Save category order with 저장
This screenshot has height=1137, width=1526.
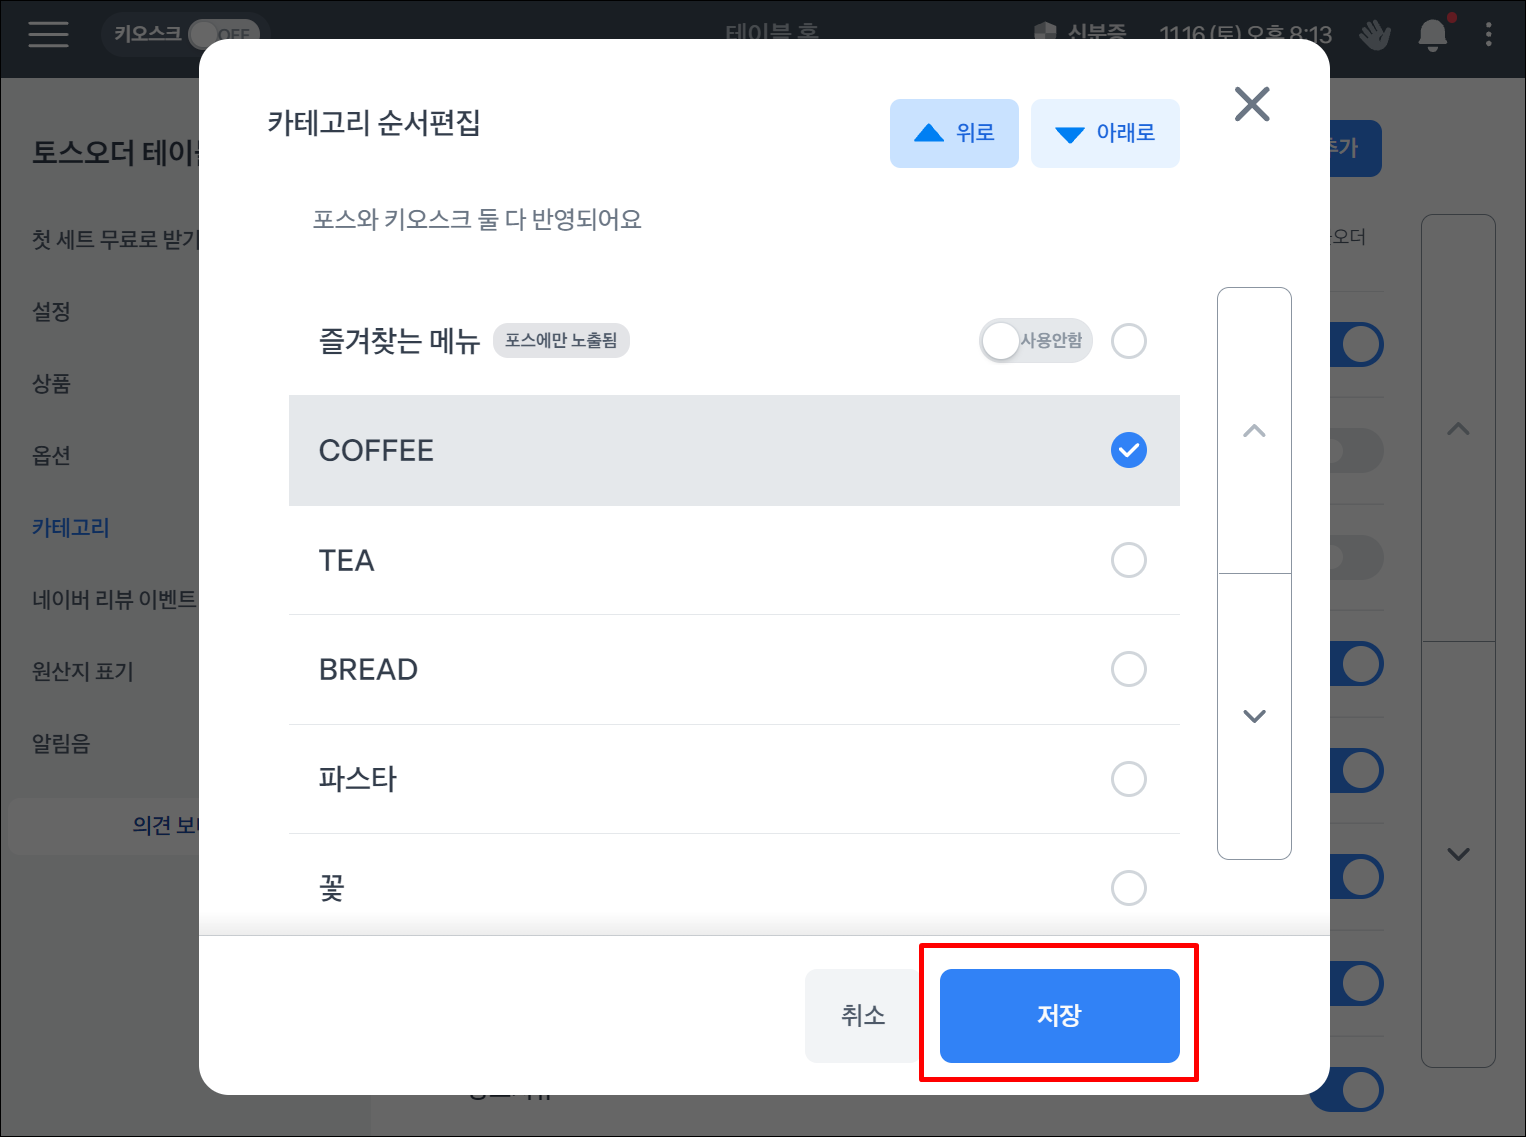coord(1059,1015)
